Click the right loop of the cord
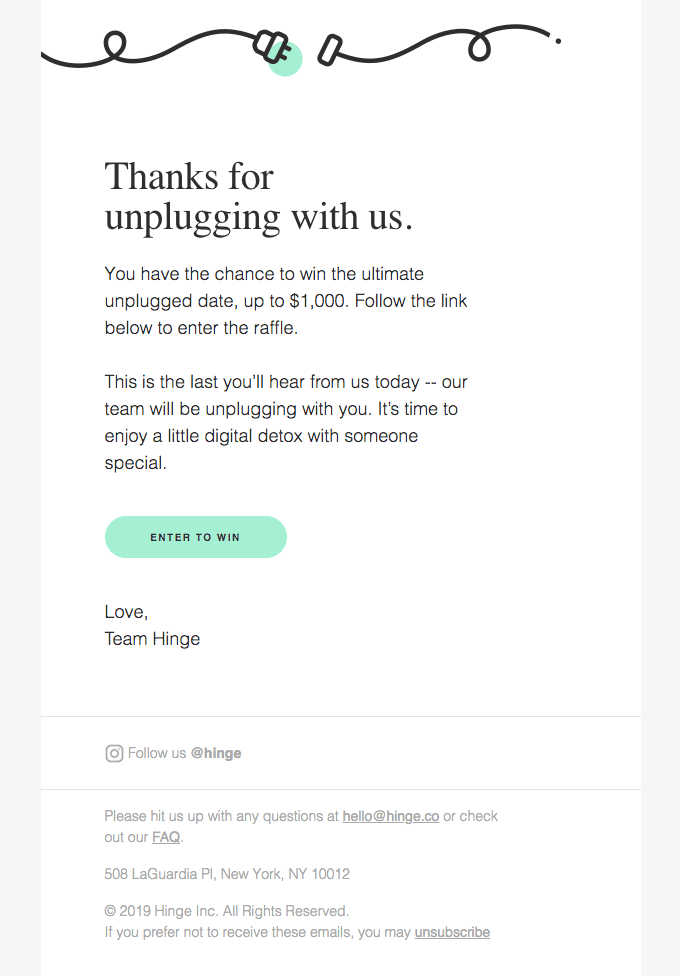Viewport: 680px width, 976px height. coord(481,46)
